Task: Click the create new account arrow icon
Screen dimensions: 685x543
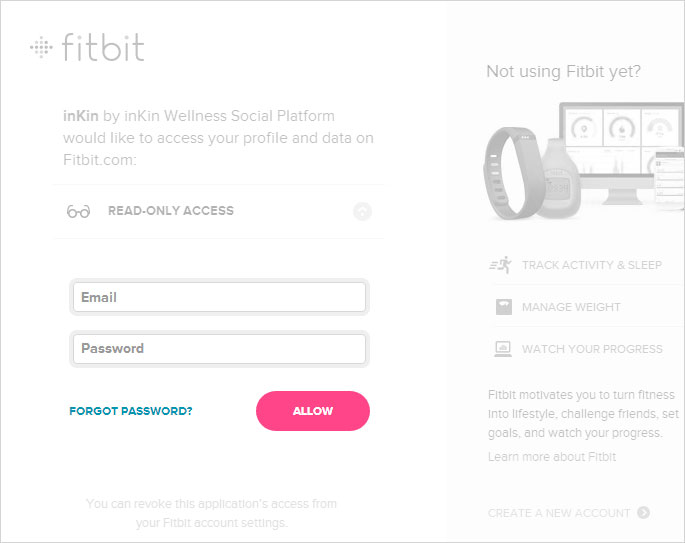Action: (x=643, y=513)
